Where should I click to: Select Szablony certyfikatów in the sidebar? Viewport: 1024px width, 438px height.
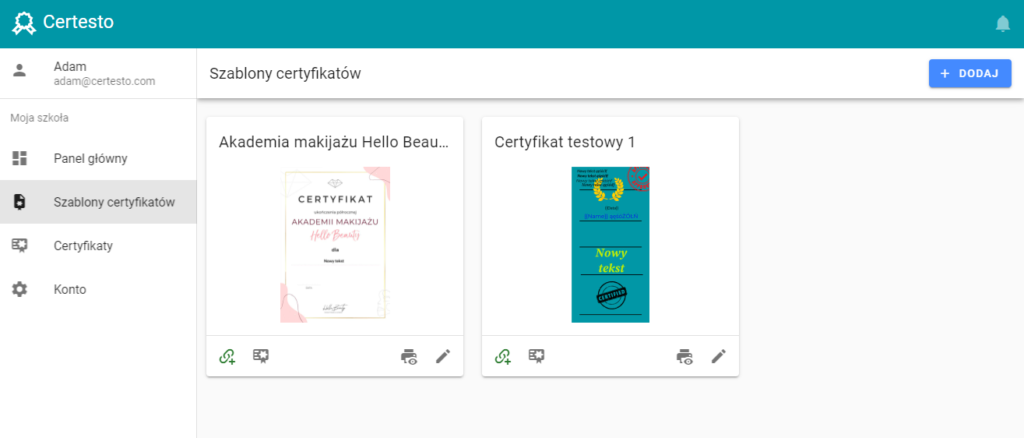click(98, 202)
